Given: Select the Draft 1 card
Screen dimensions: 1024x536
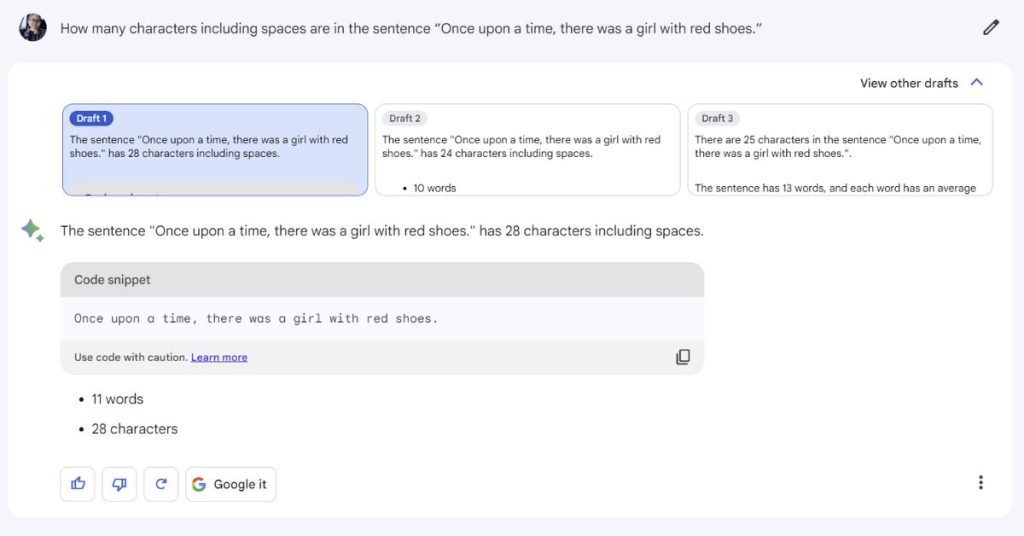Looking at the screenshot, I should point(215,150).
